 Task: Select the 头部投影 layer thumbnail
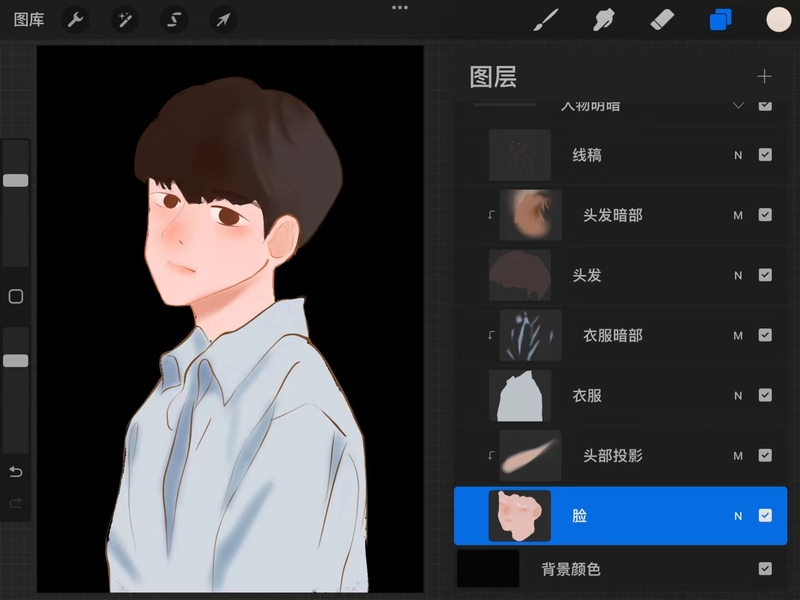click(530, 455)
